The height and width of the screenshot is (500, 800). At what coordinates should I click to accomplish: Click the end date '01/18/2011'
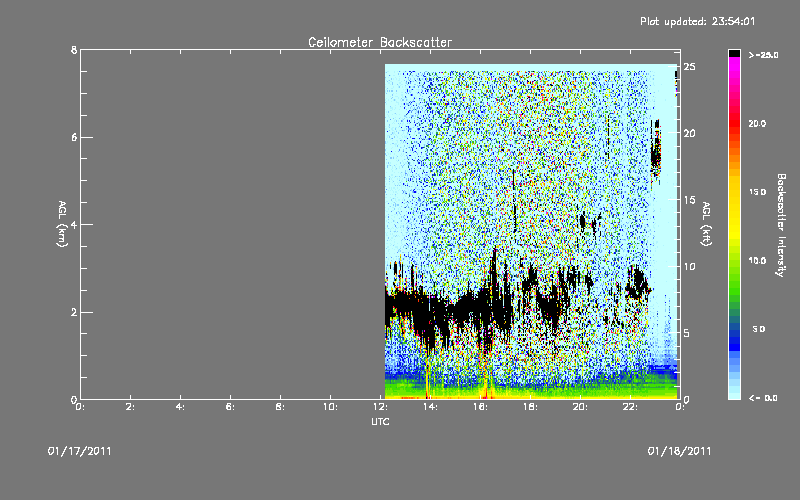tap(679, 451)
